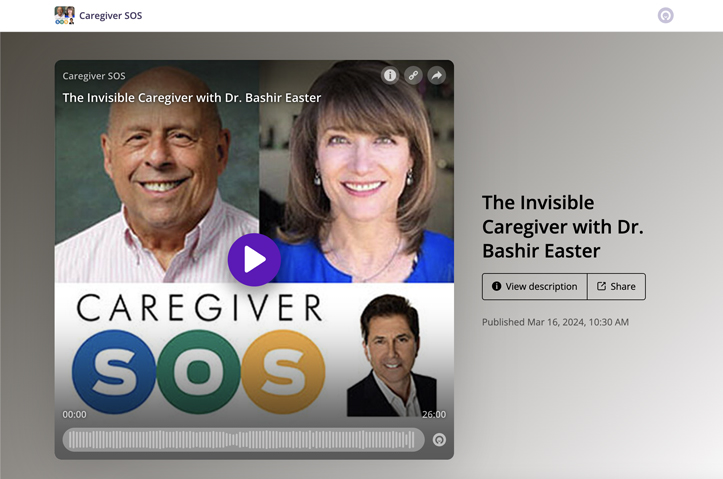The image size is (723, 479).
Task: Click the Published Mar 16, 2024 text
Action: click(x=555, y=322)
